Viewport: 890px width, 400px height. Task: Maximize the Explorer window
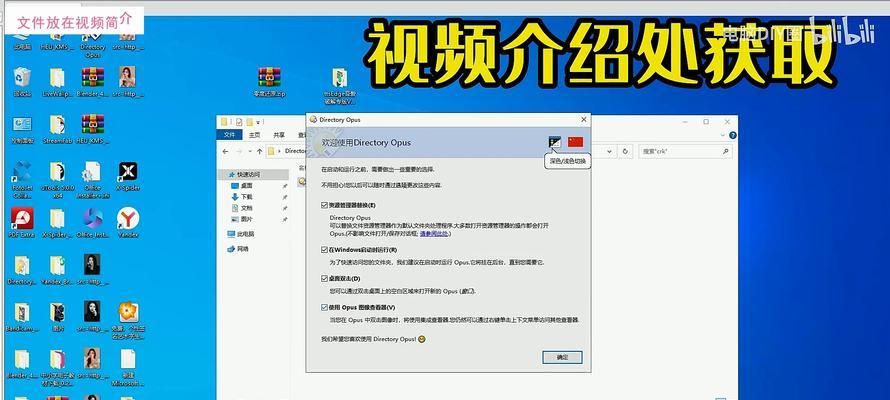tap(706, 121)
